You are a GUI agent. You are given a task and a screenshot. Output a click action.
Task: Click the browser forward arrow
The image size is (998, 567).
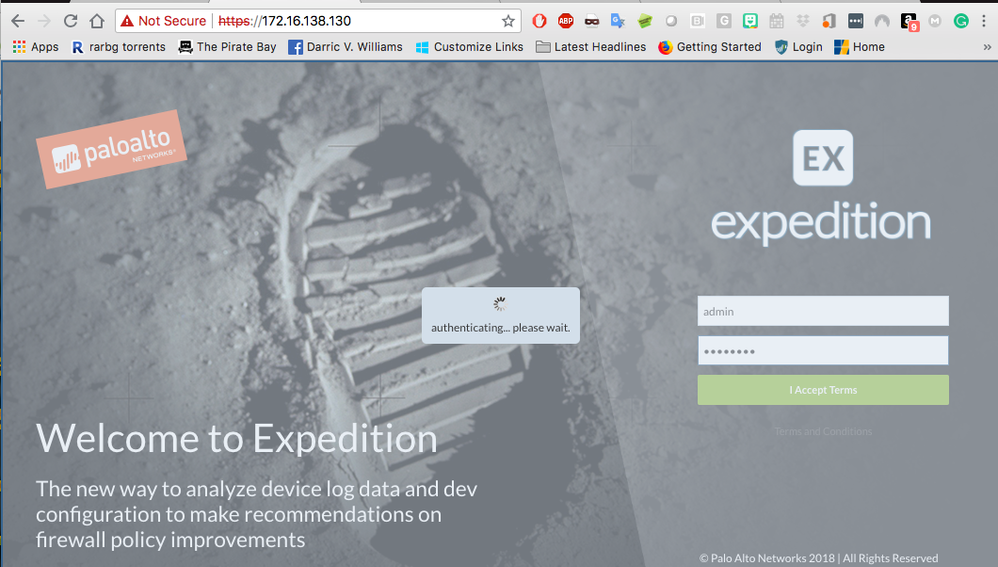coord(44,21)
